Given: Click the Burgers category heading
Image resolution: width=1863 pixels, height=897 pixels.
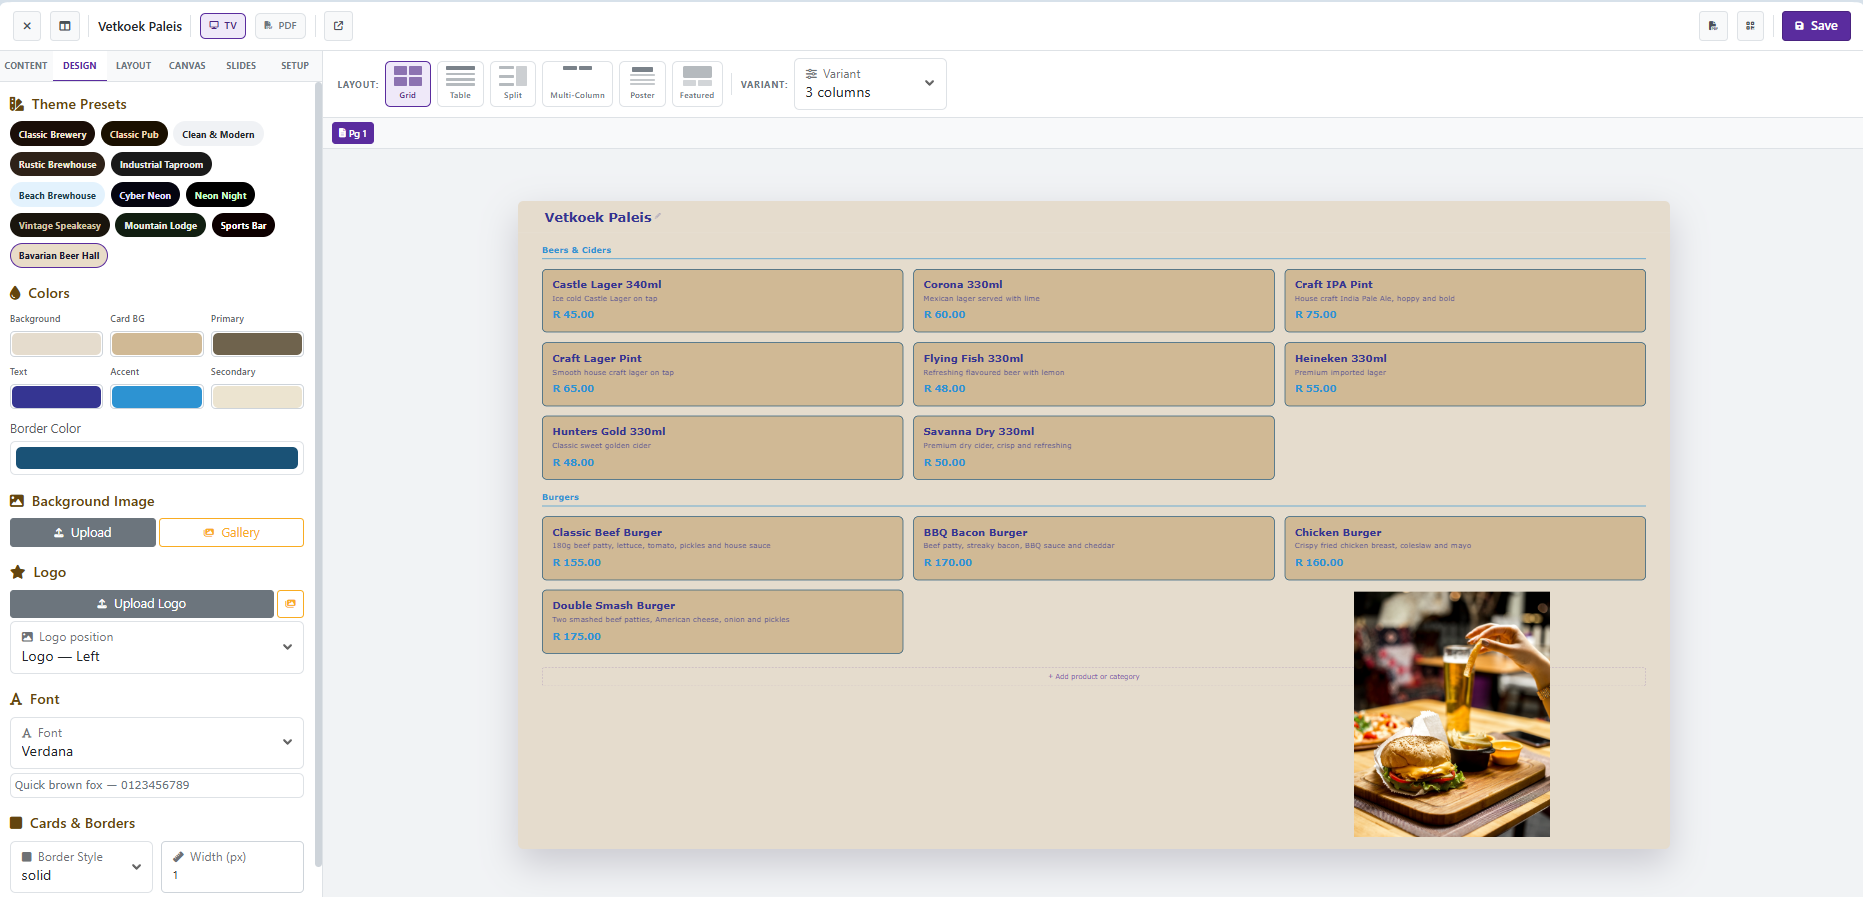Looking at the screenshot, I should tap(561, 497).
